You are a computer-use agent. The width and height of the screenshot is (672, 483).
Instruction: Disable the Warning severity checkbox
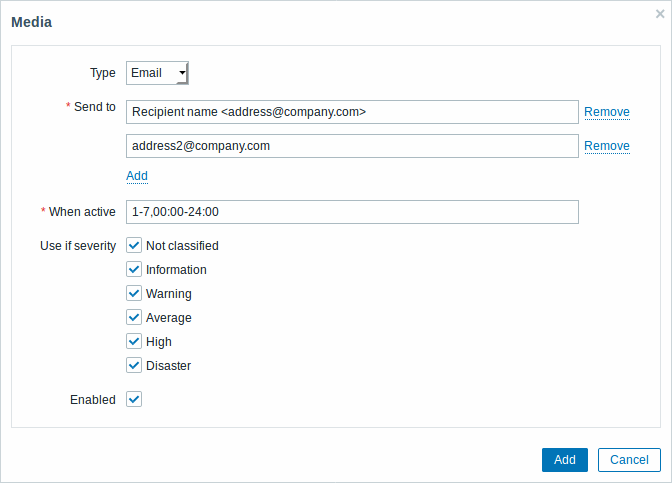point(134,293)
